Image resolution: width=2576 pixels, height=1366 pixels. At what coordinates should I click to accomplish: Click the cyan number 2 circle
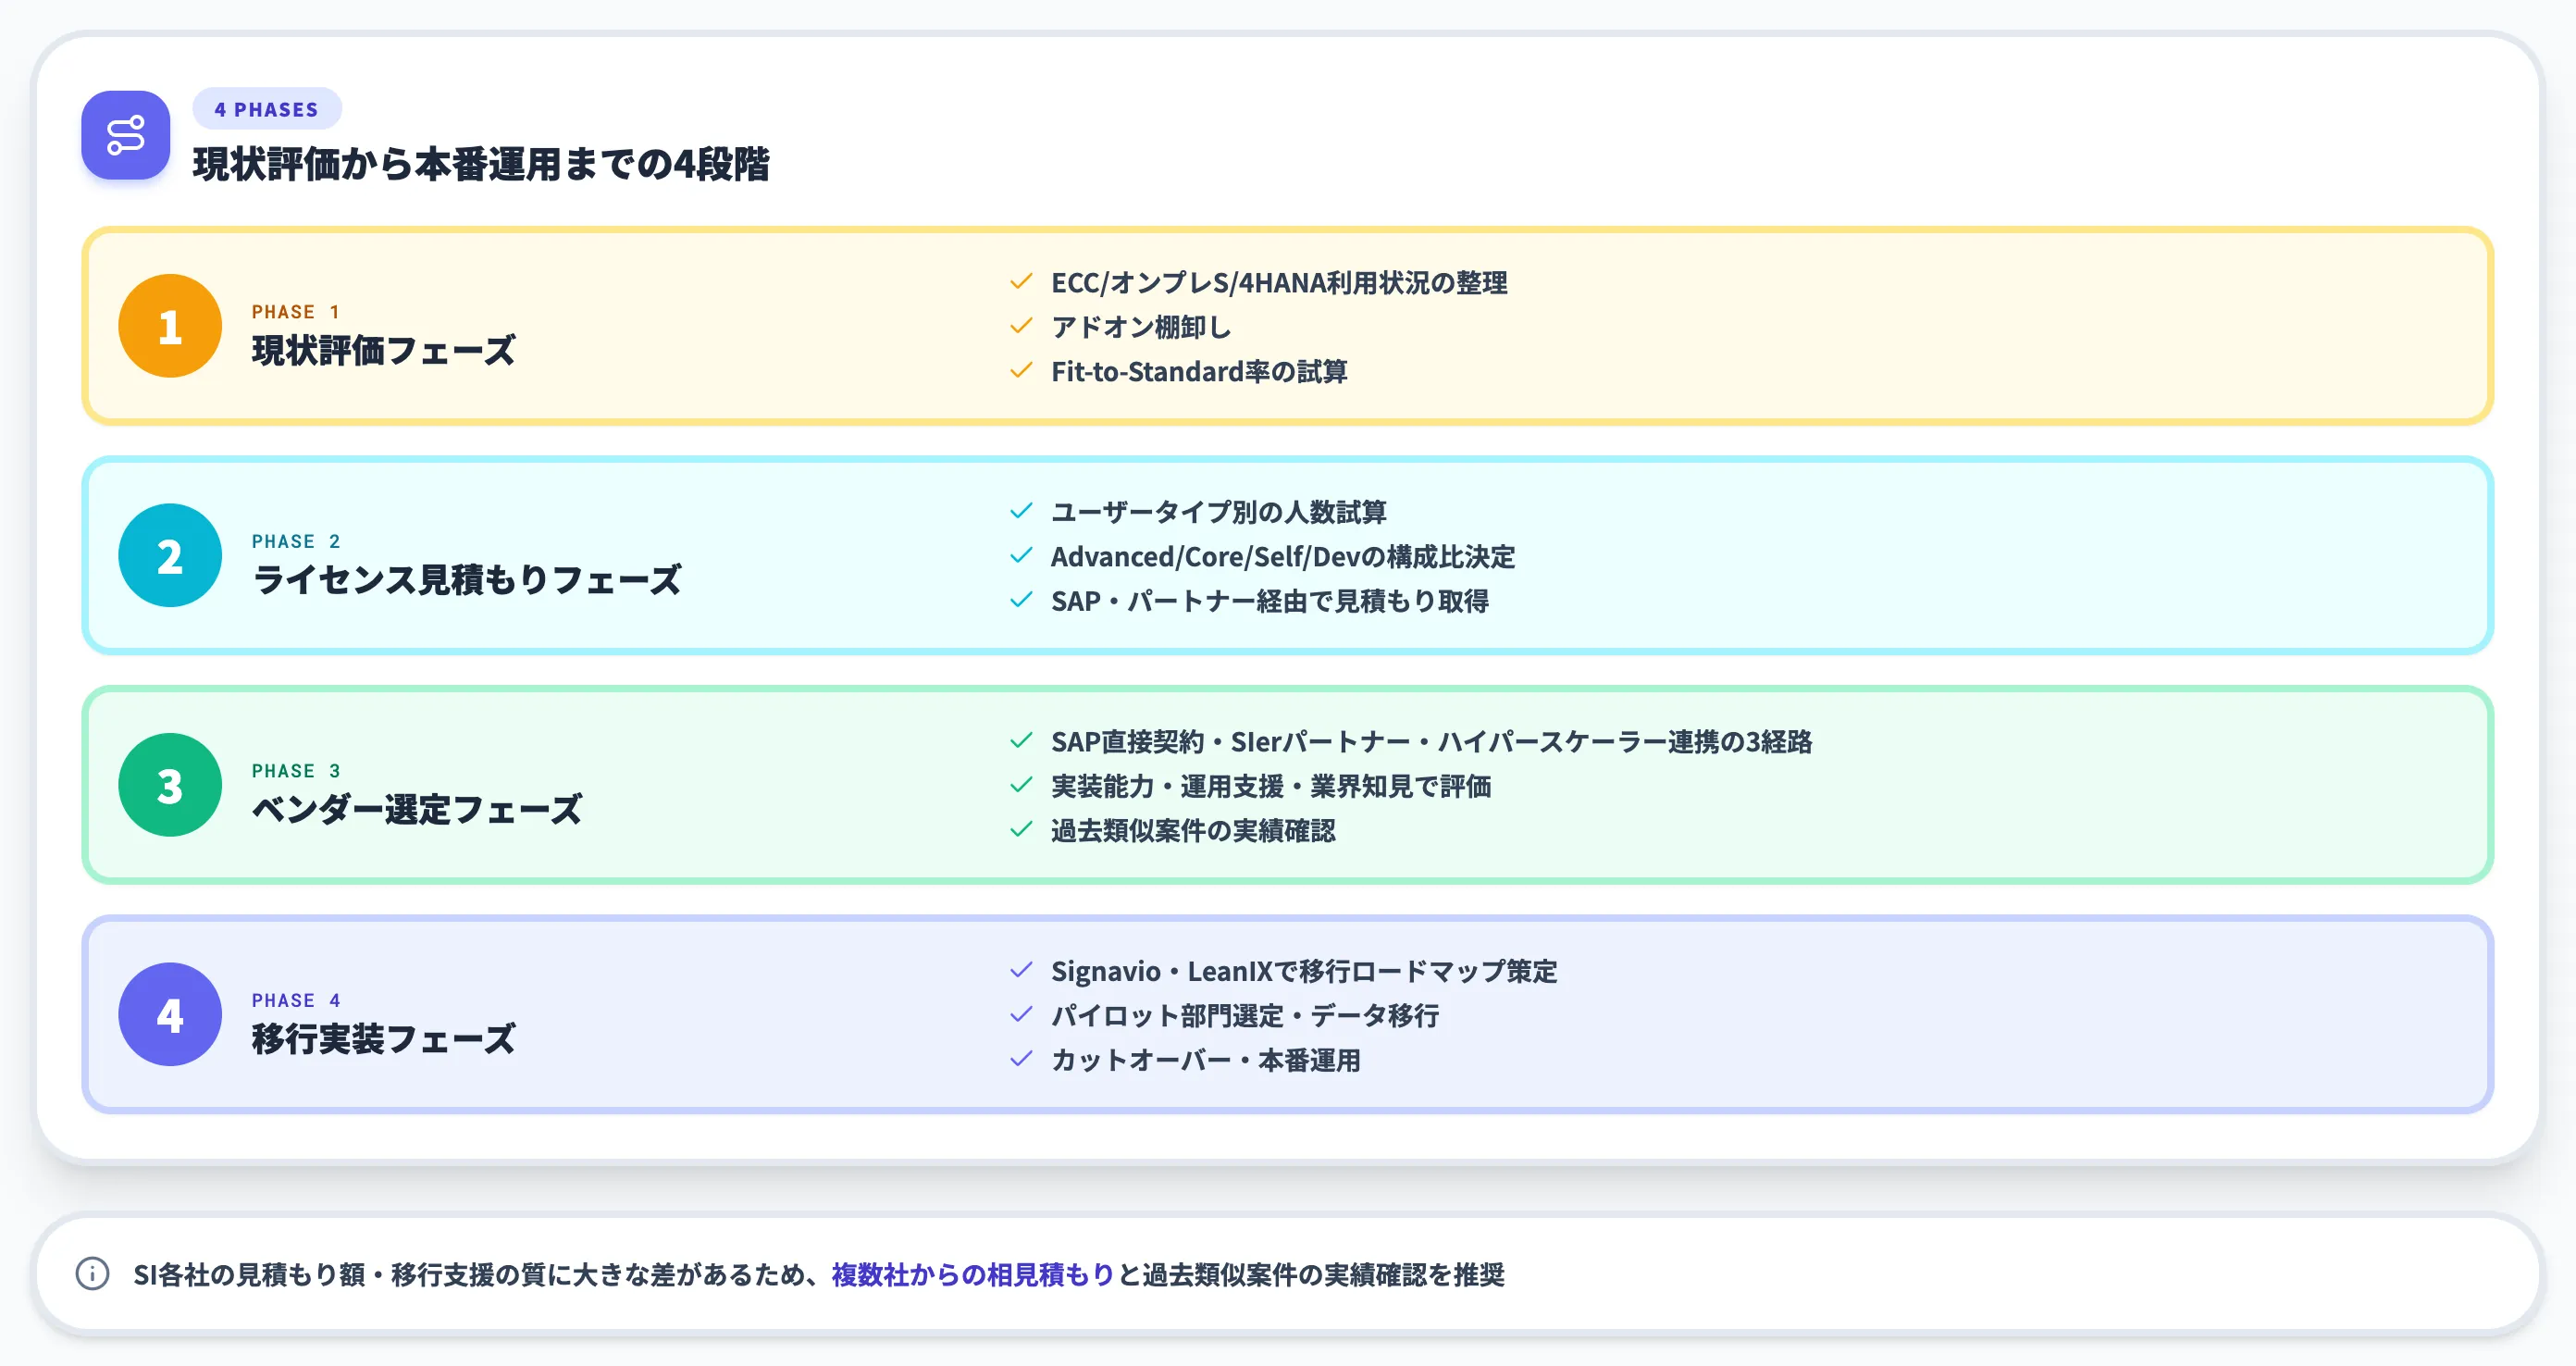pyautogui.click(x=170, y=555)
